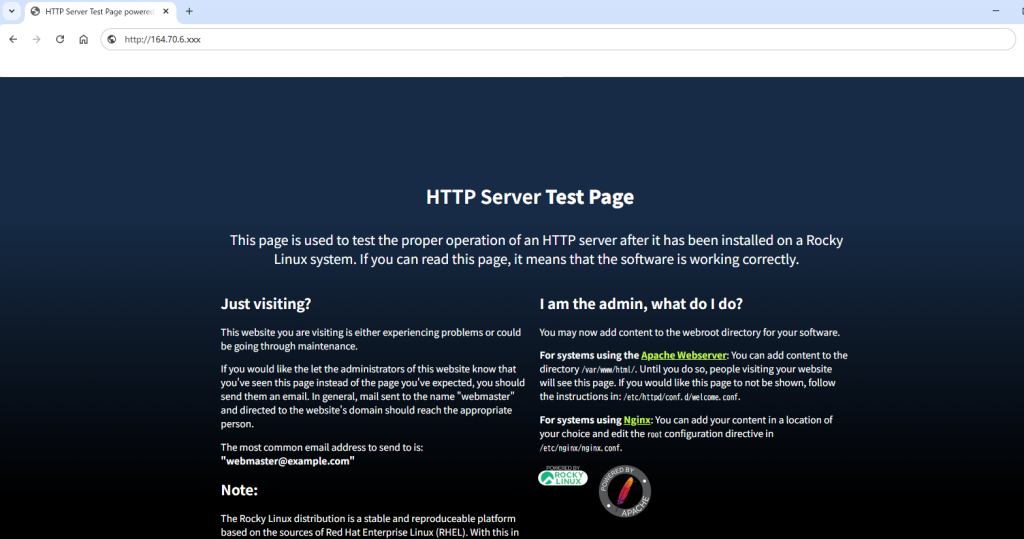Image resolution: width=1024 pixels, height=539 pixels.
Task: Click the 'I am the admin' heading
Action: pyautogui.click(x=641, y=304)
